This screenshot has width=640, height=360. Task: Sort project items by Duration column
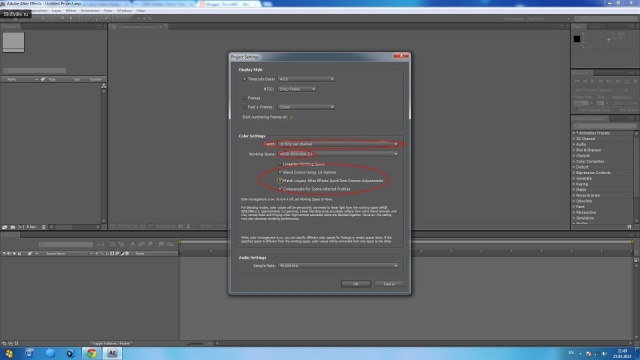coord(96,79)
